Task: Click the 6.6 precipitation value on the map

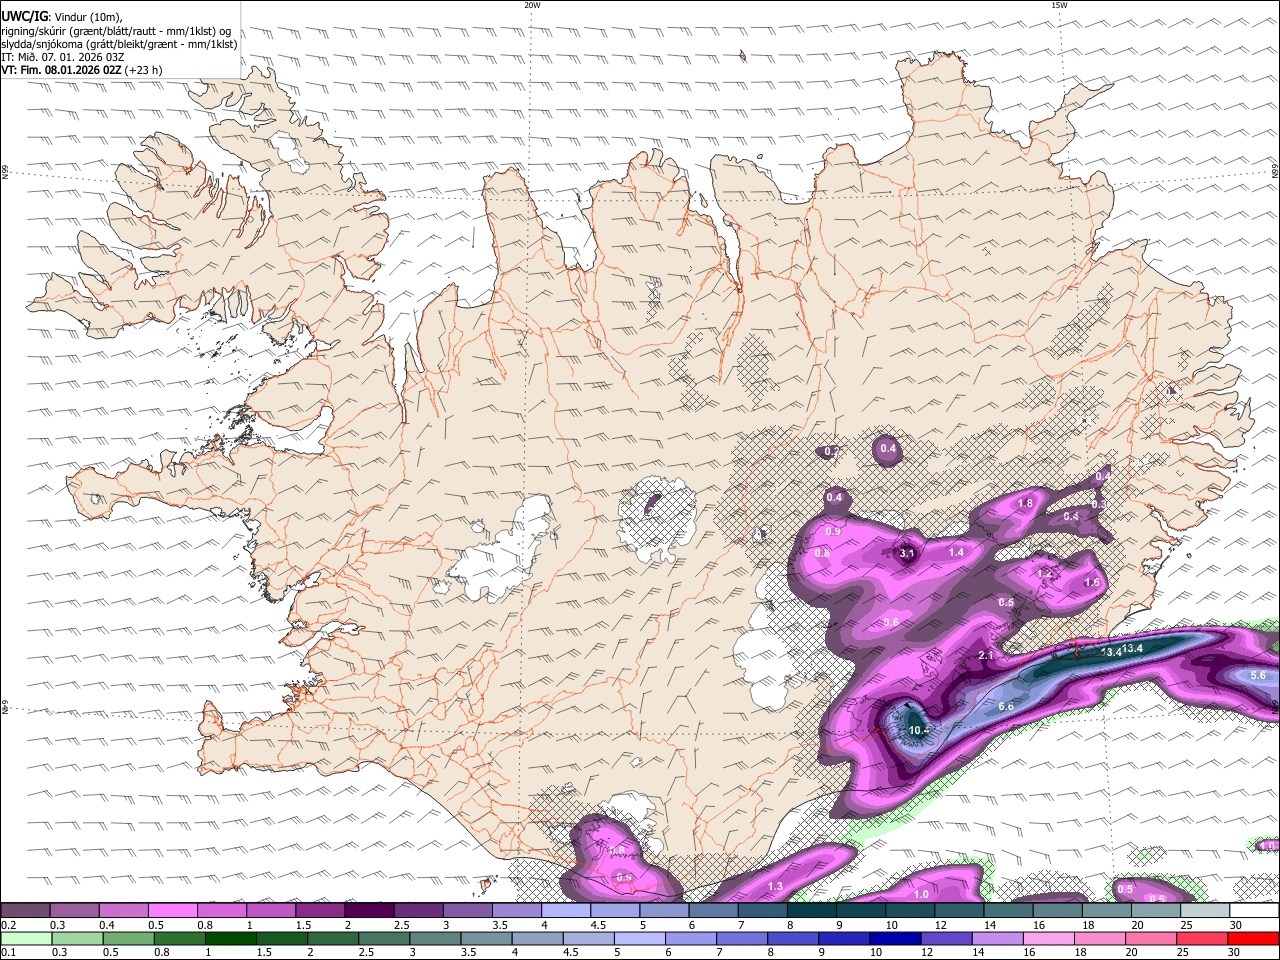Action: pyautogui.click(x=1006, y=707)
